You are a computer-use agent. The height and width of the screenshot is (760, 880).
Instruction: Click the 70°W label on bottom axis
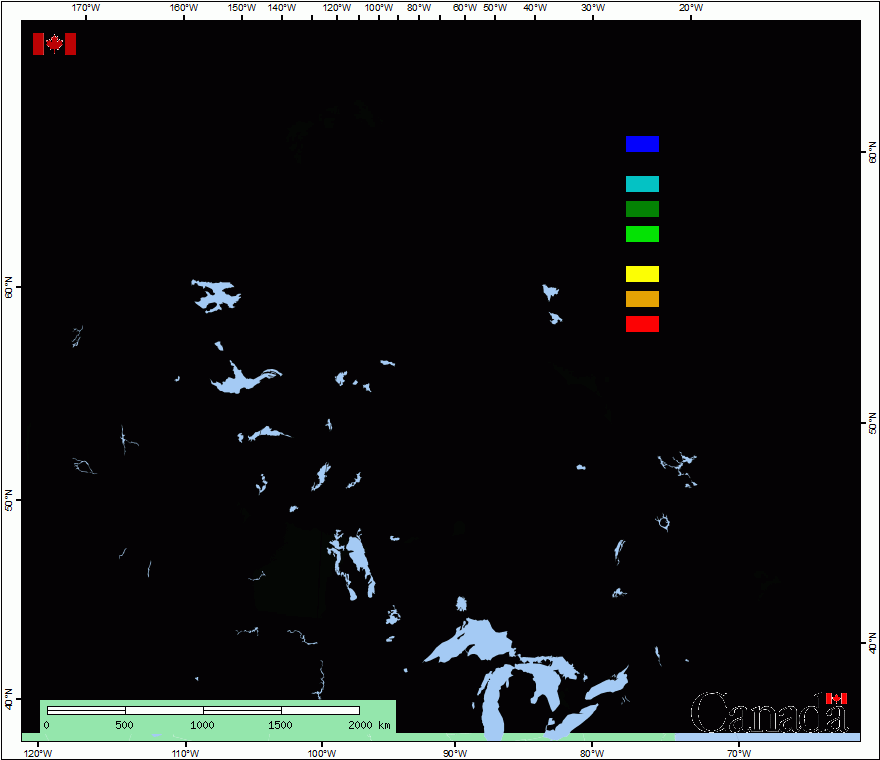click(x=739, y=752)
